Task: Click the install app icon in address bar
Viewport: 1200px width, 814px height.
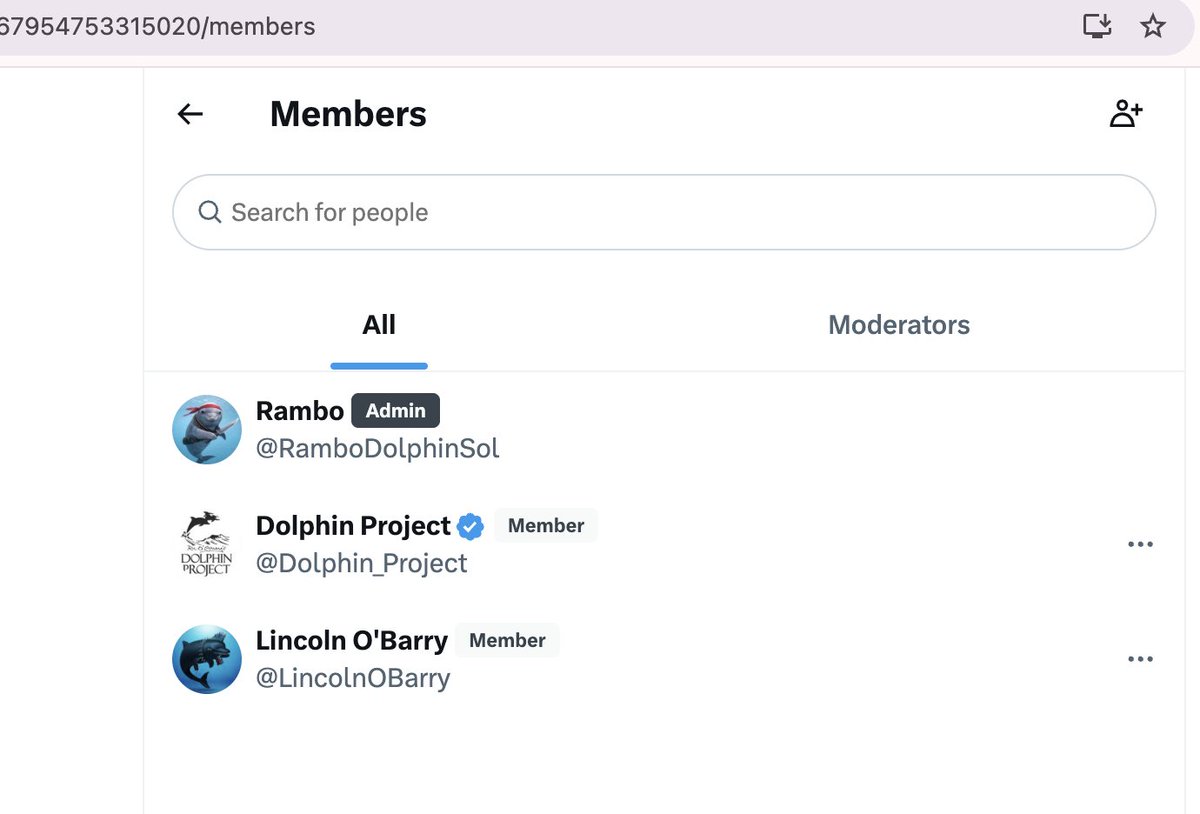Action: click(1098, 25)
